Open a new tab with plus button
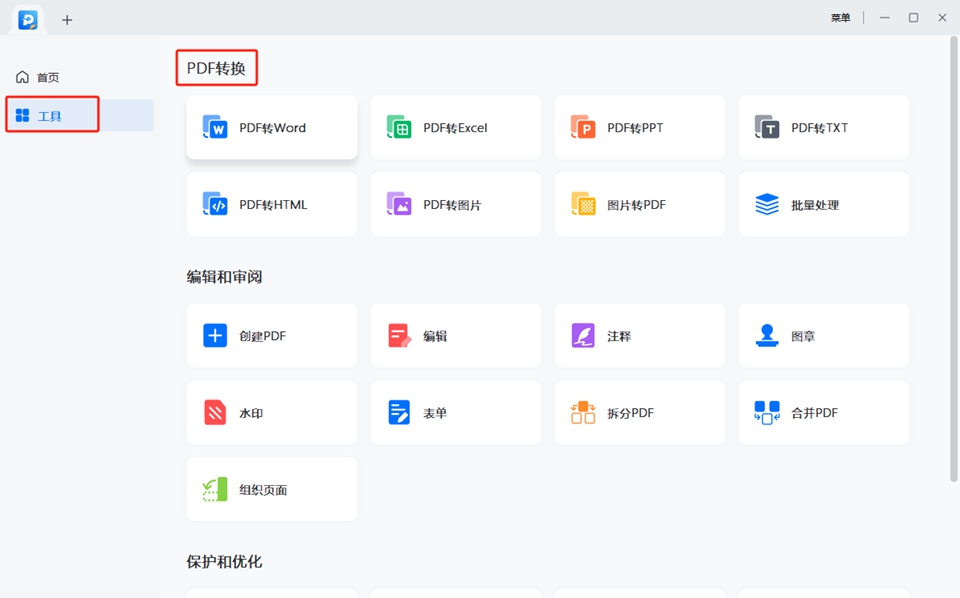The image size is (960, 598). [67, 20]
